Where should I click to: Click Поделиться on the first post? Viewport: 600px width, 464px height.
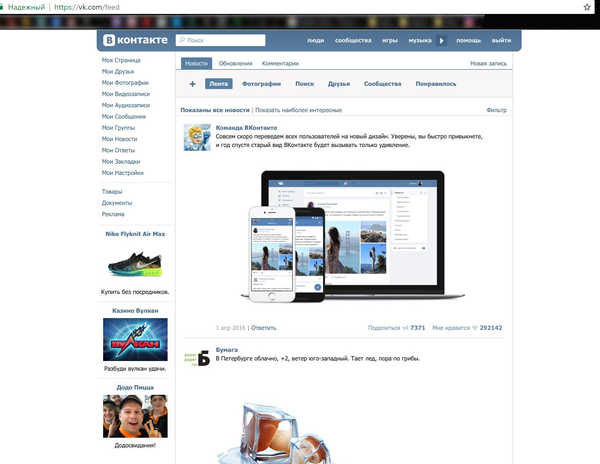pos(384,328)
